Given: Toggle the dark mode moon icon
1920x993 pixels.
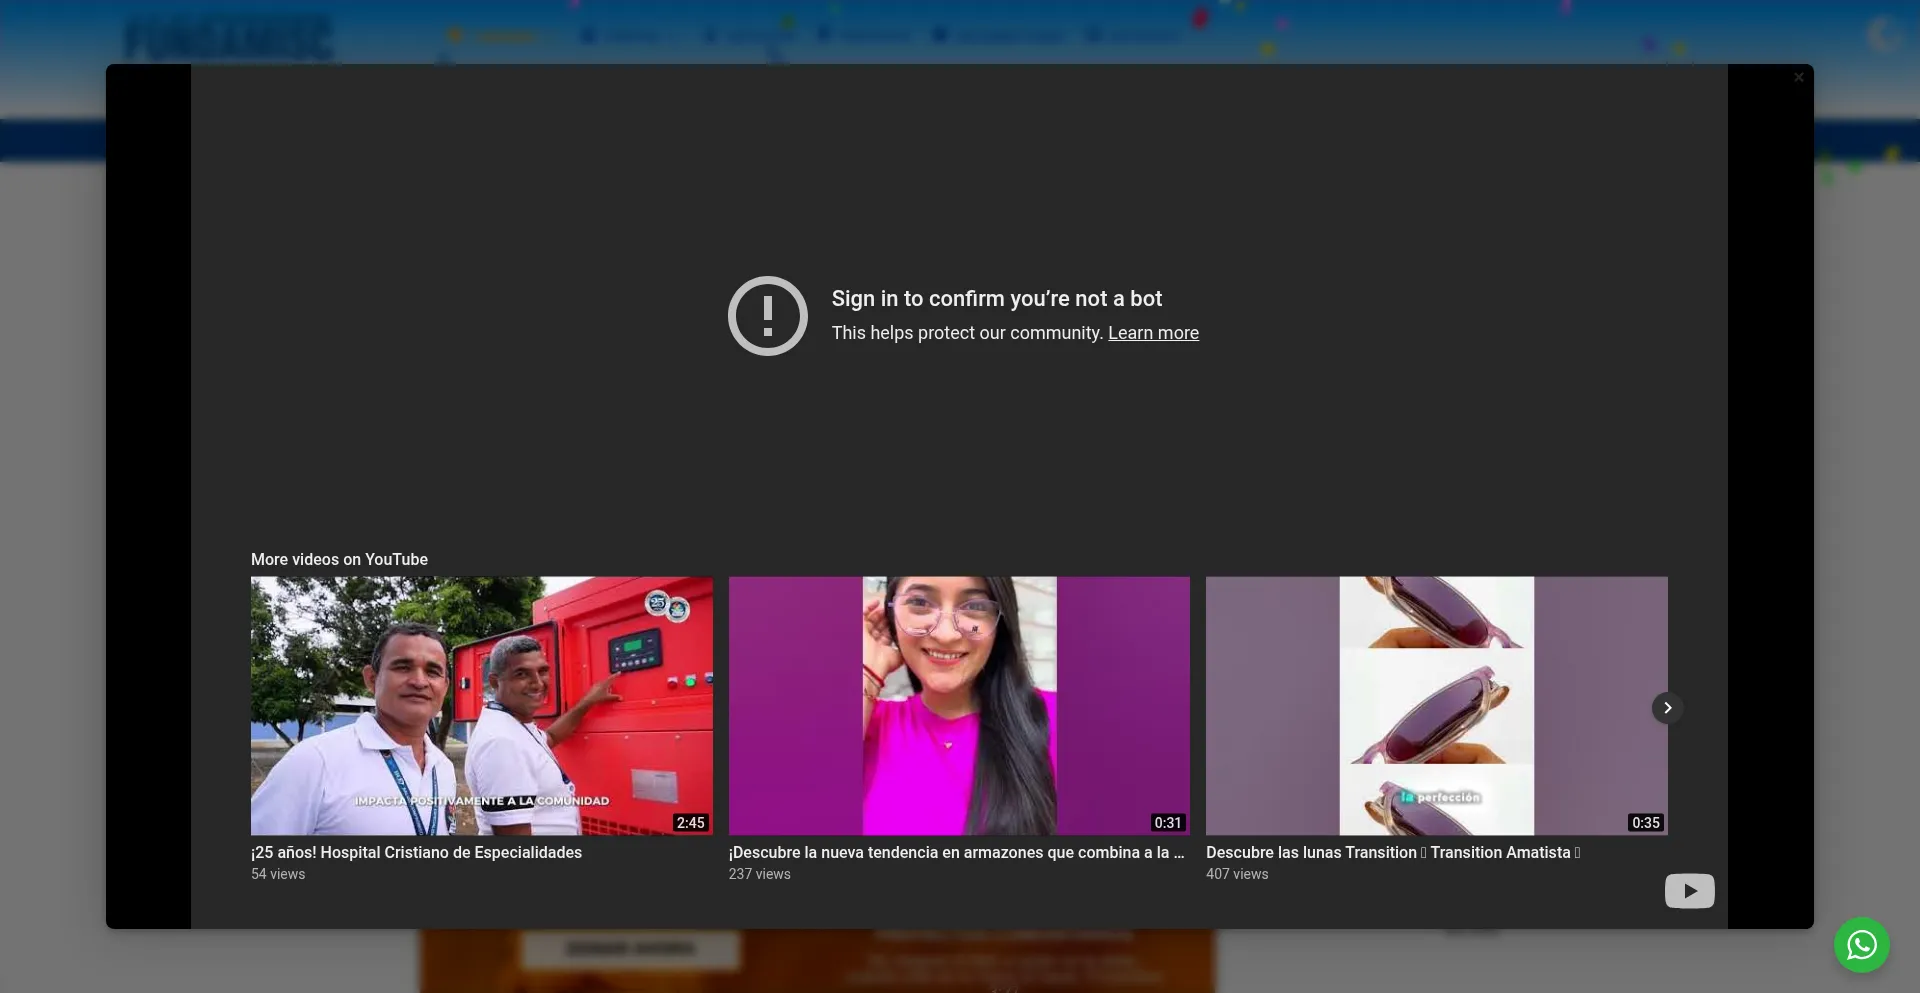Looking at the screenshot, I should click(x=1883, y=35).
